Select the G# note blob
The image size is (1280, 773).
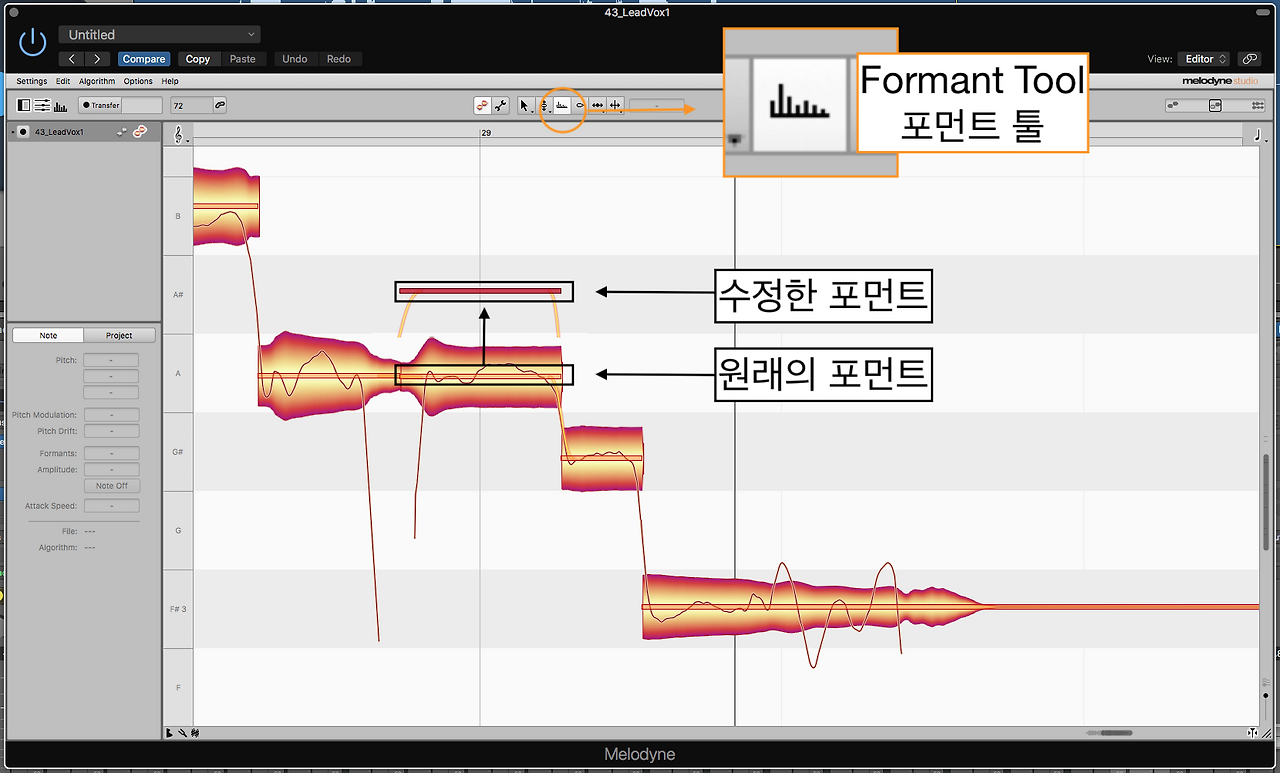pyautogui.click(x=601, y=458)
